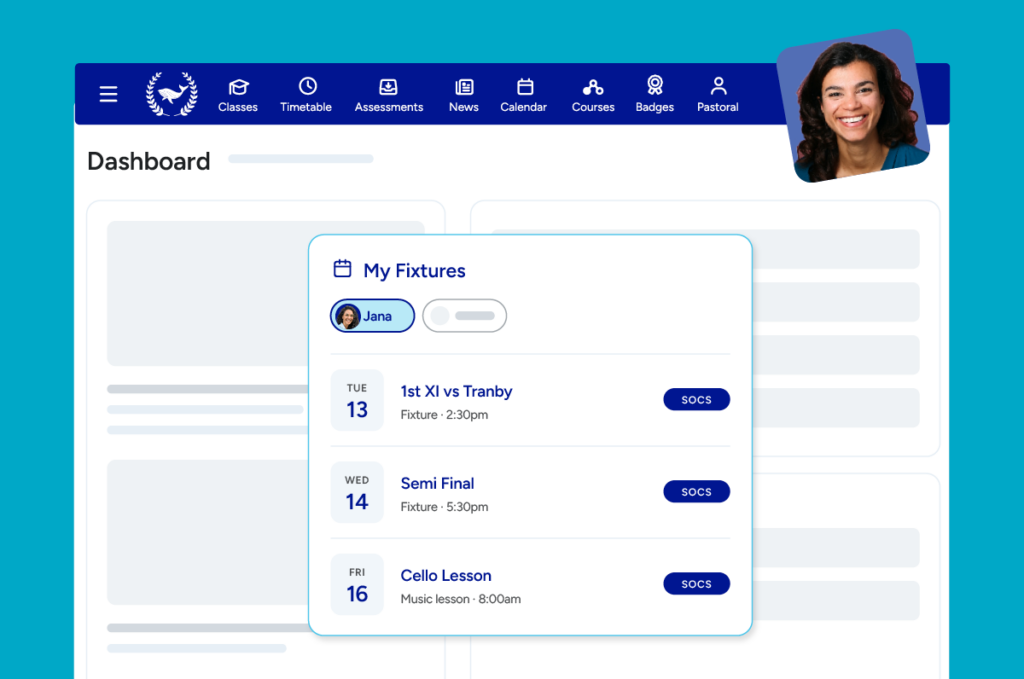
Task: Click the SOCS badge for 1st XI vs Tranby
Action: tap(696, 400)
